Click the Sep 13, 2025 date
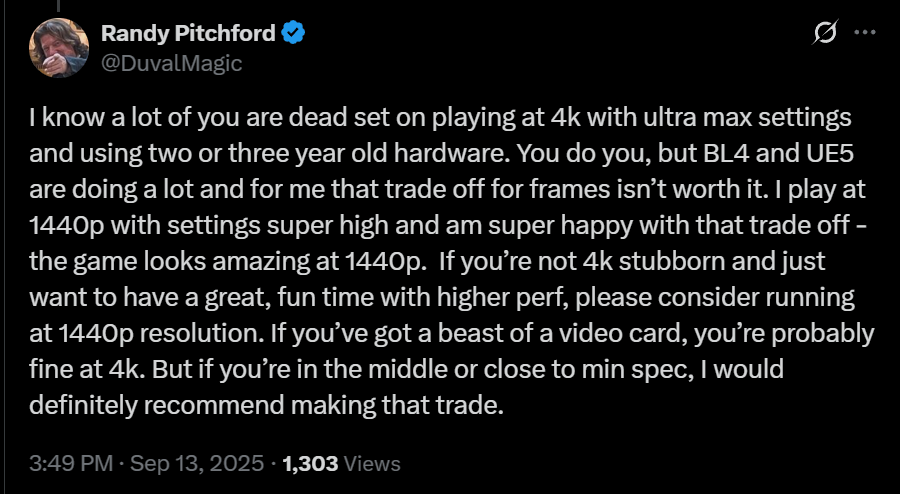 [x=197, y=463]
